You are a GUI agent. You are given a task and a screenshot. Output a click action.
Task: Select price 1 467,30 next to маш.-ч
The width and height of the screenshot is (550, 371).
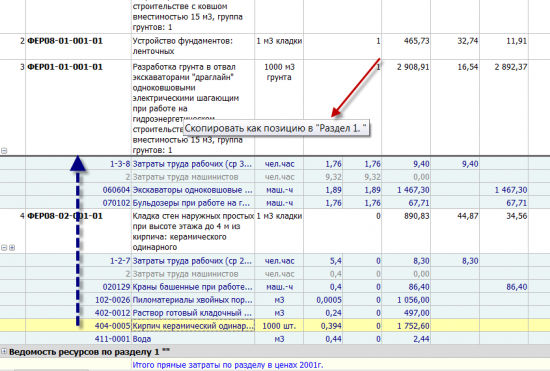413,190
